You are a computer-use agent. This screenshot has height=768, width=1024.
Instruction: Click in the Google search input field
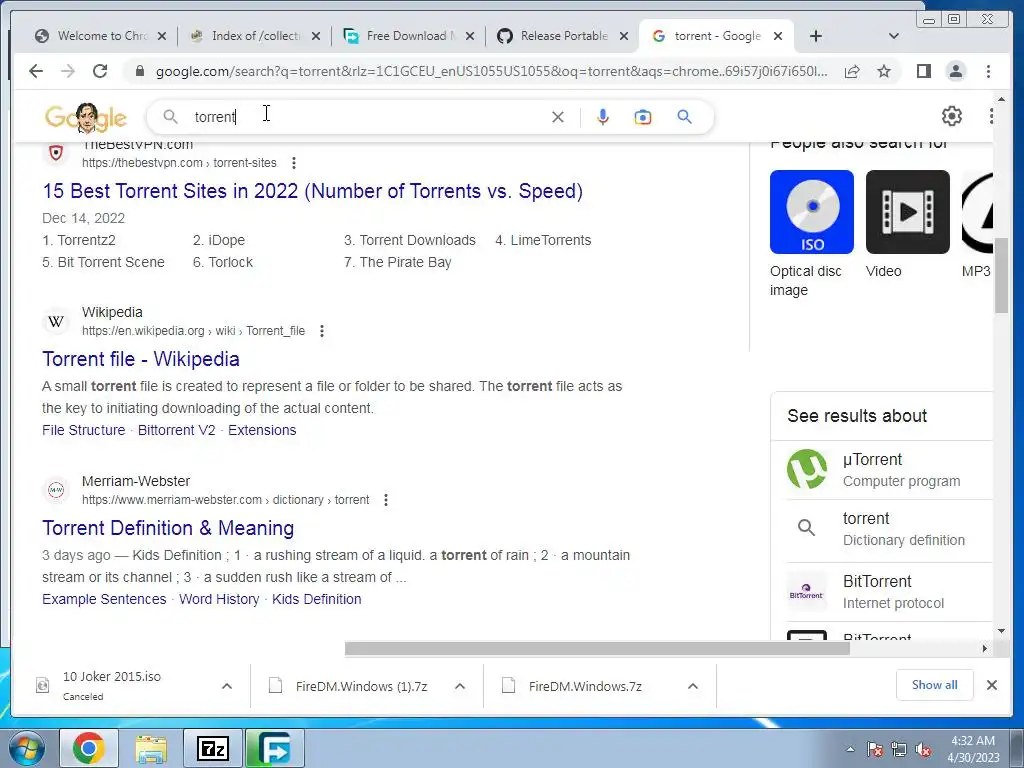369,117
